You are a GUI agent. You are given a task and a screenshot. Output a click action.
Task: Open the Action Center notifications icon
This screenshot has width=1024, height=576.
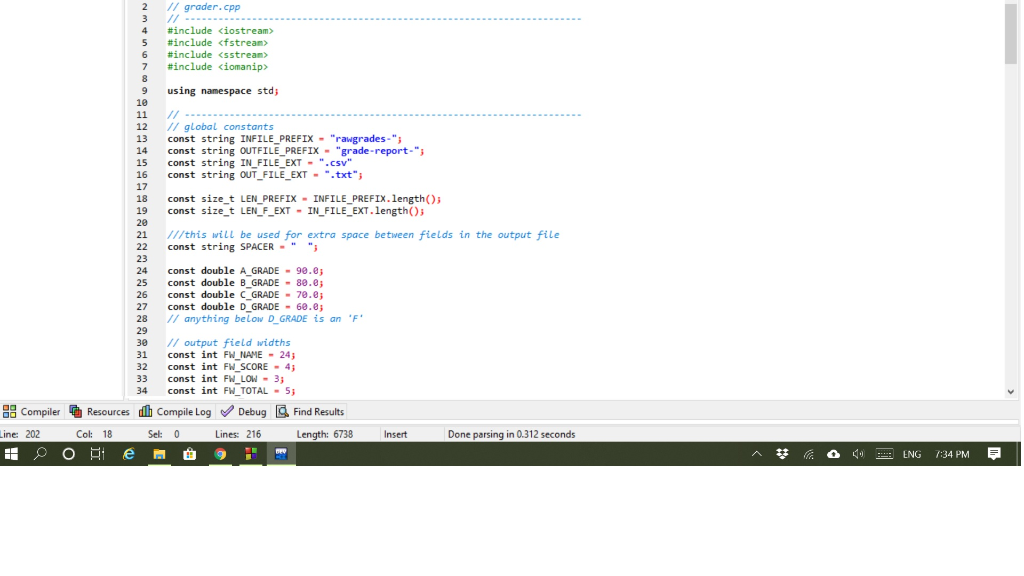pos(994,454)
